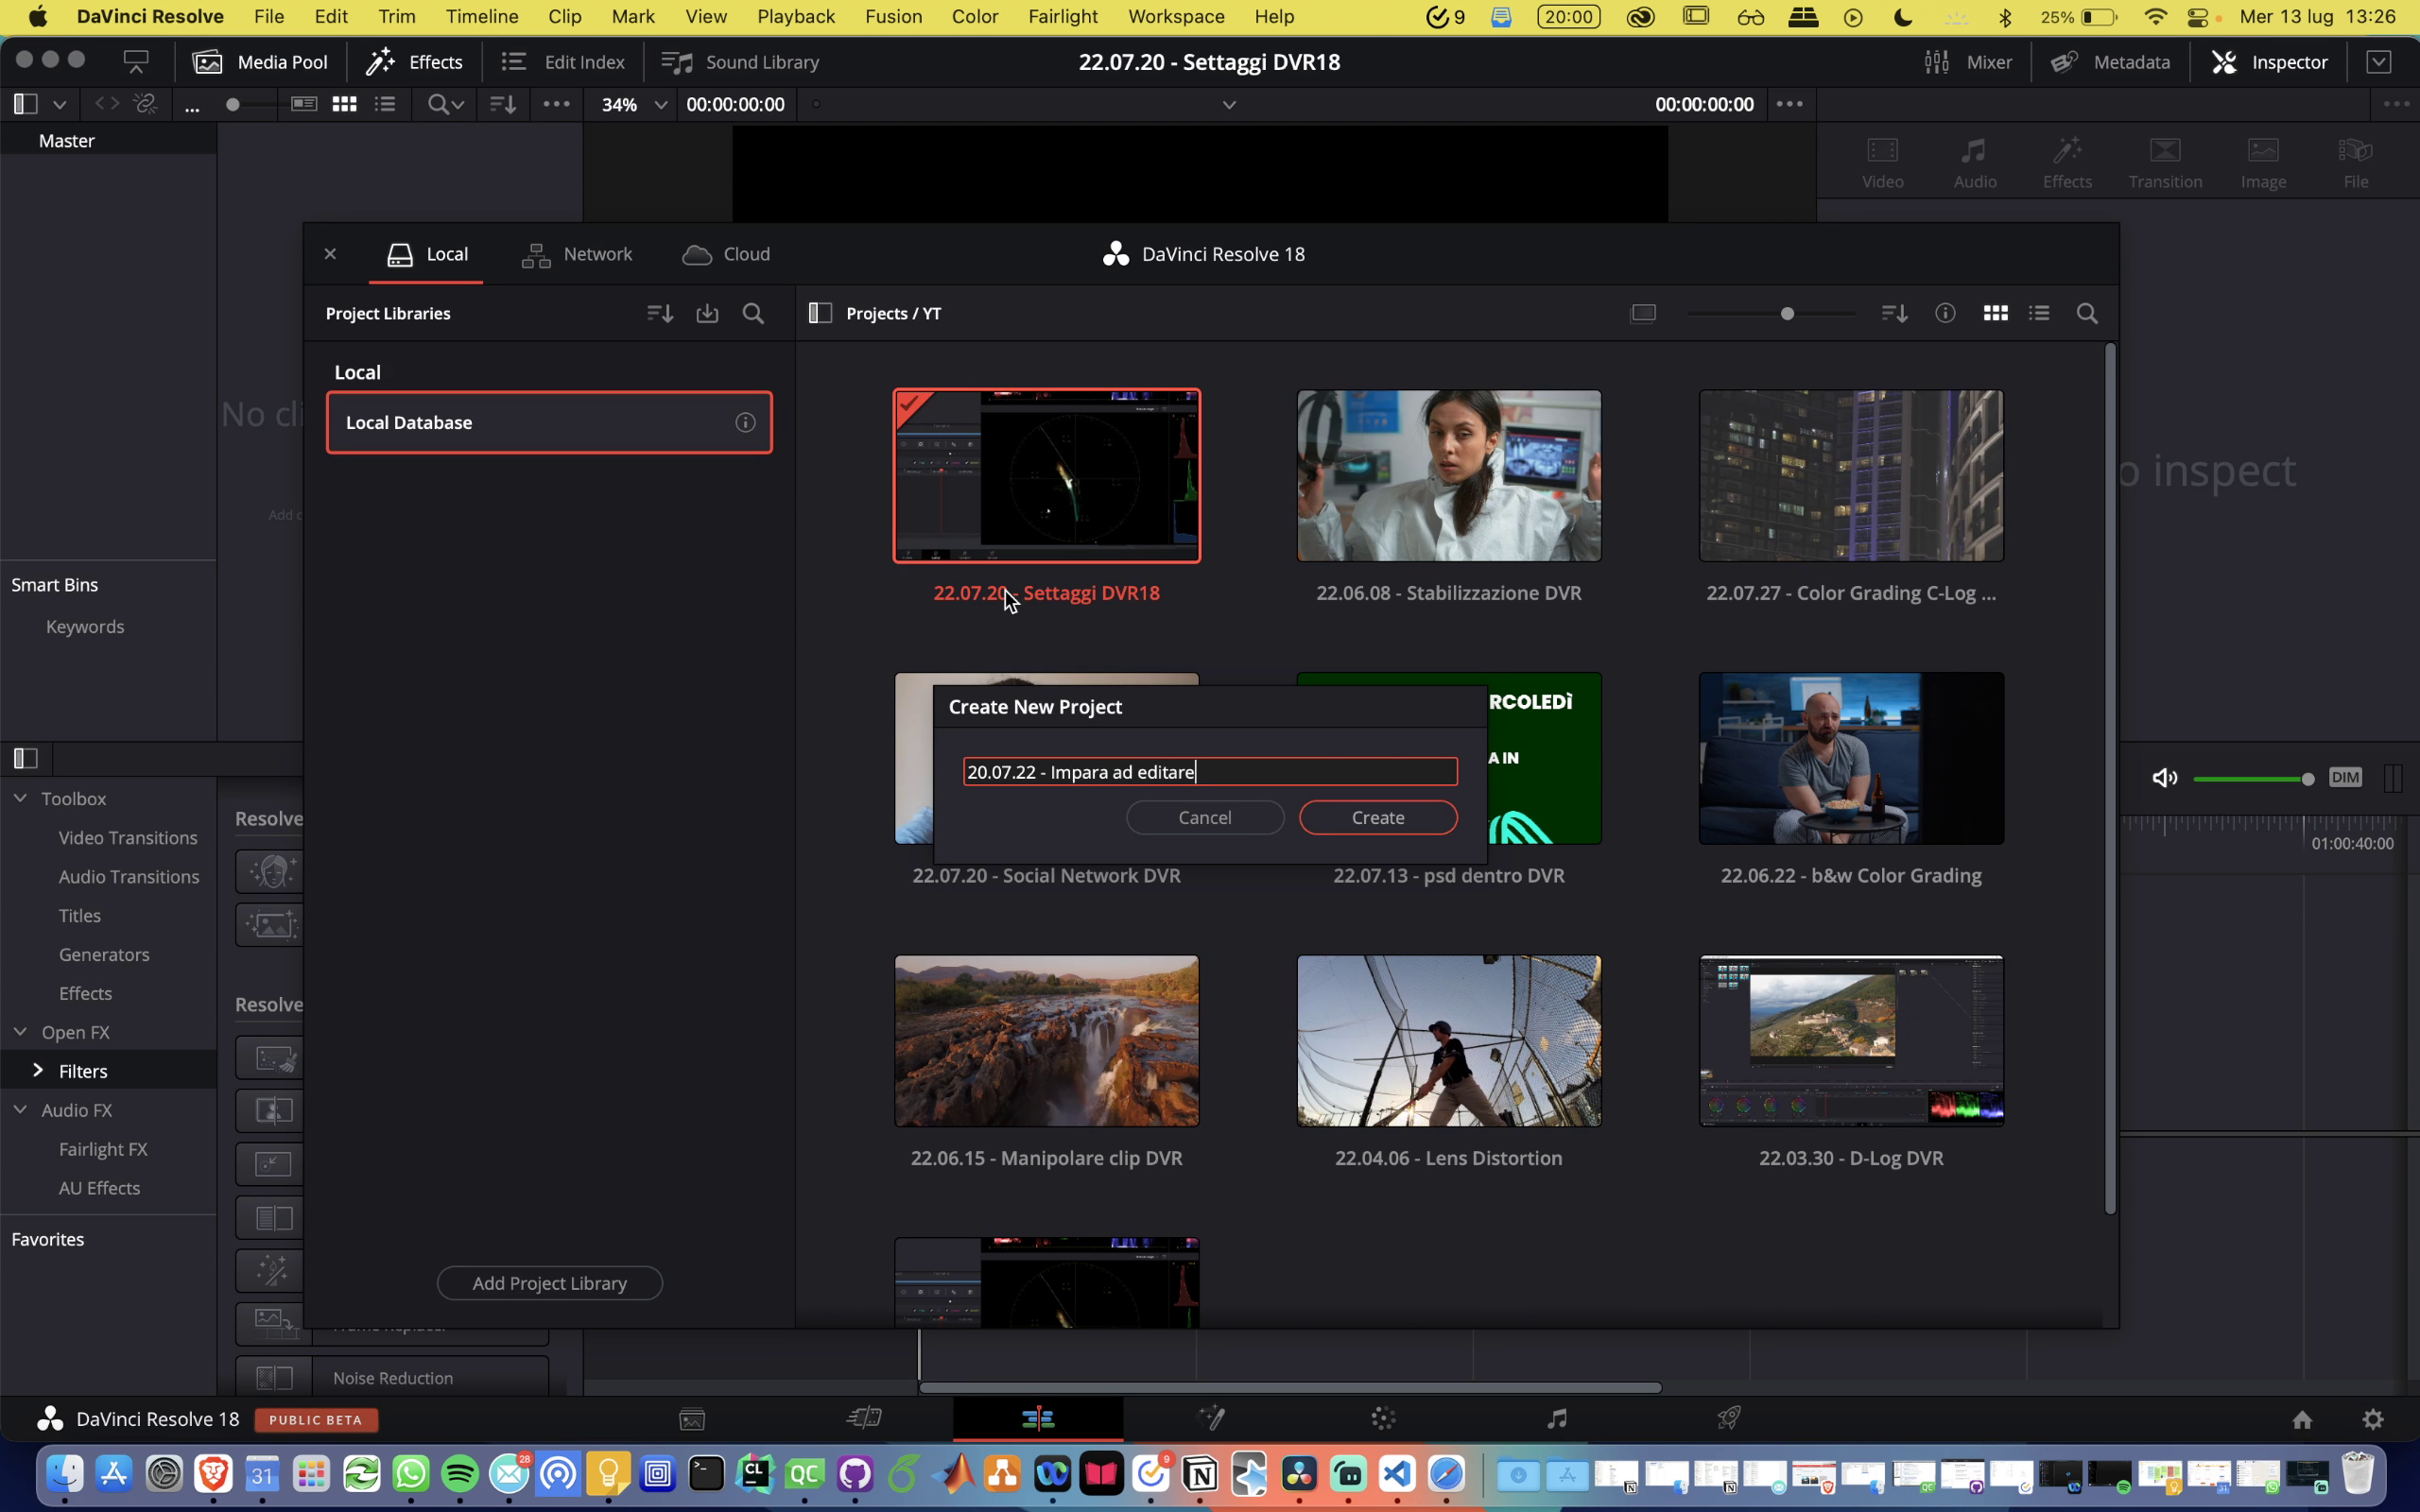The image size is (2420, 1512).
Task: Click the project name input field
Action: (1210, 771)
